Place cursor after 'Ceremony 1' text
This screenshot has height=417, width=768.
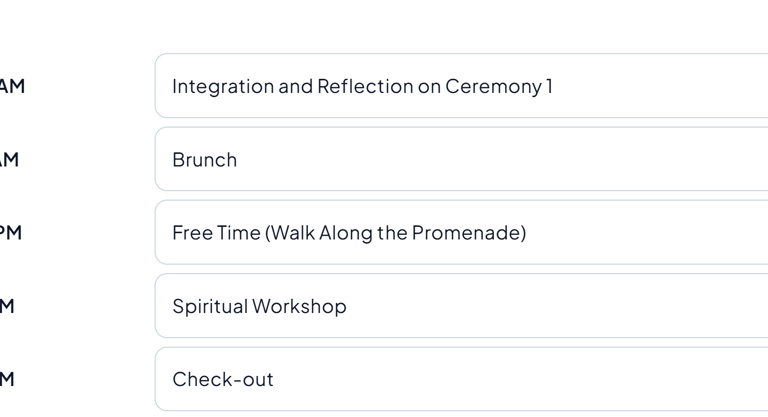click(x=554, y=86)
